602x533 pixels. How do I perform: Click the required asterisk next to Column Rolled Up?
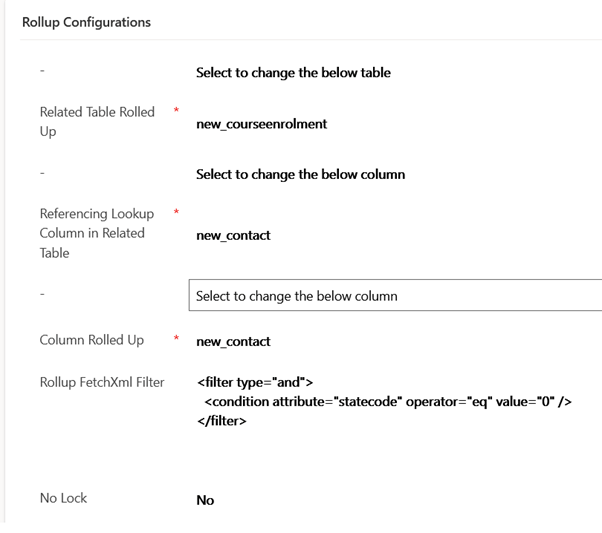coord(177,338)
